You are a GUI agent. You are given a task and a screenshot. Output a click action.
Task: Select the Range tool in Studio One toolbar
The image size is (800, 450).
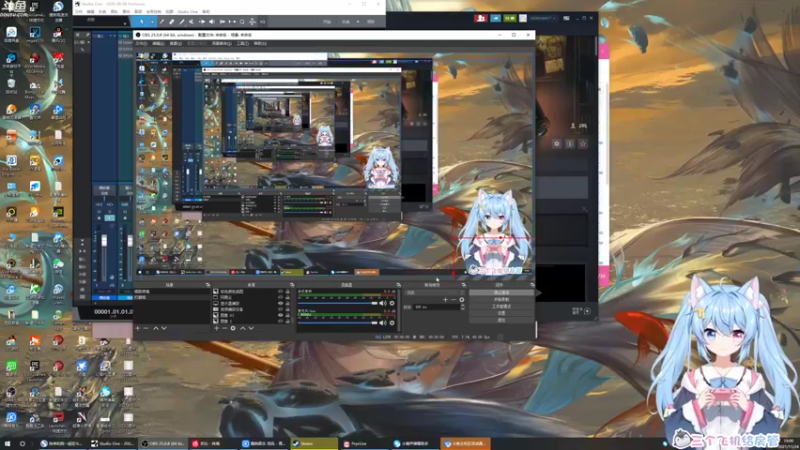[152, 22]
